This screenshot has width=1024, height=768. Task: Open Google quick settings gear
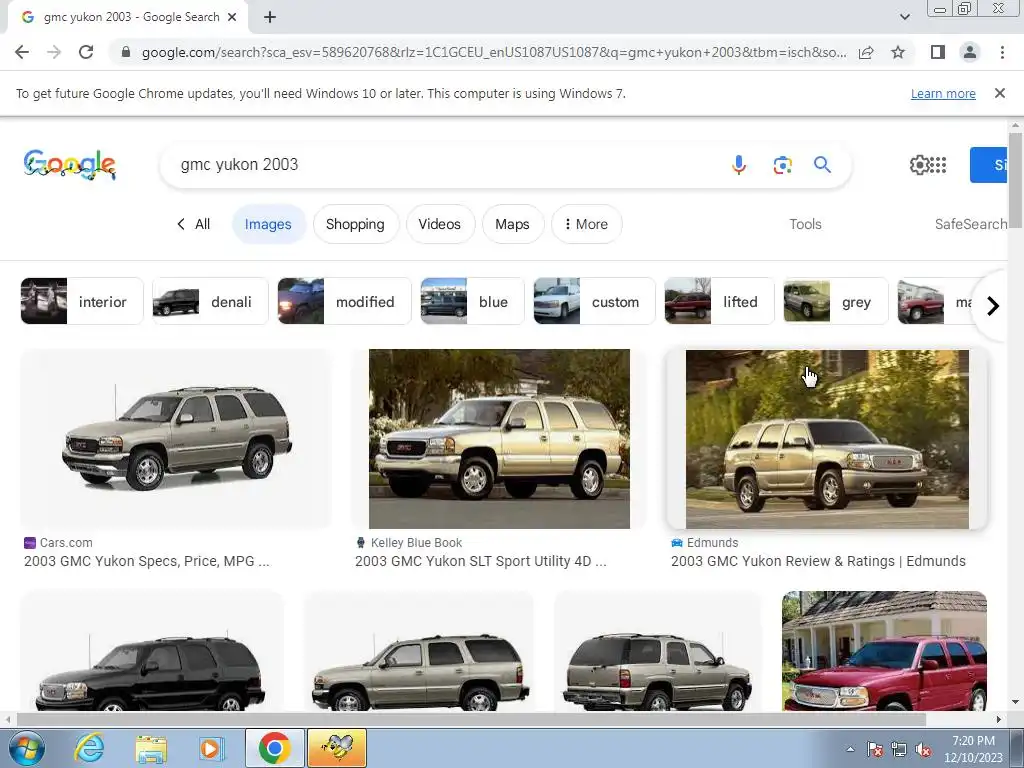coord(919,165)
